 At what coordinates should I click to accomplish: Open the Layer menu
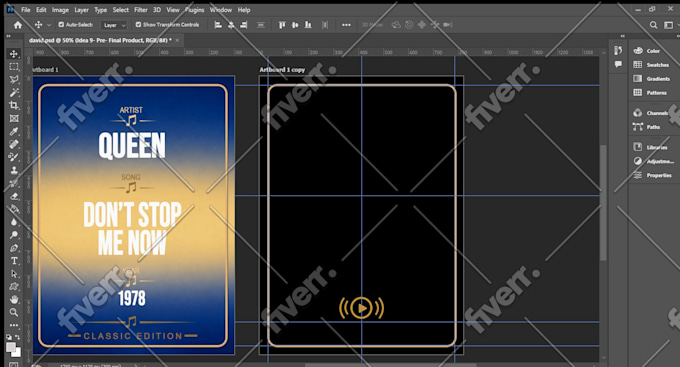coord(81,10)
